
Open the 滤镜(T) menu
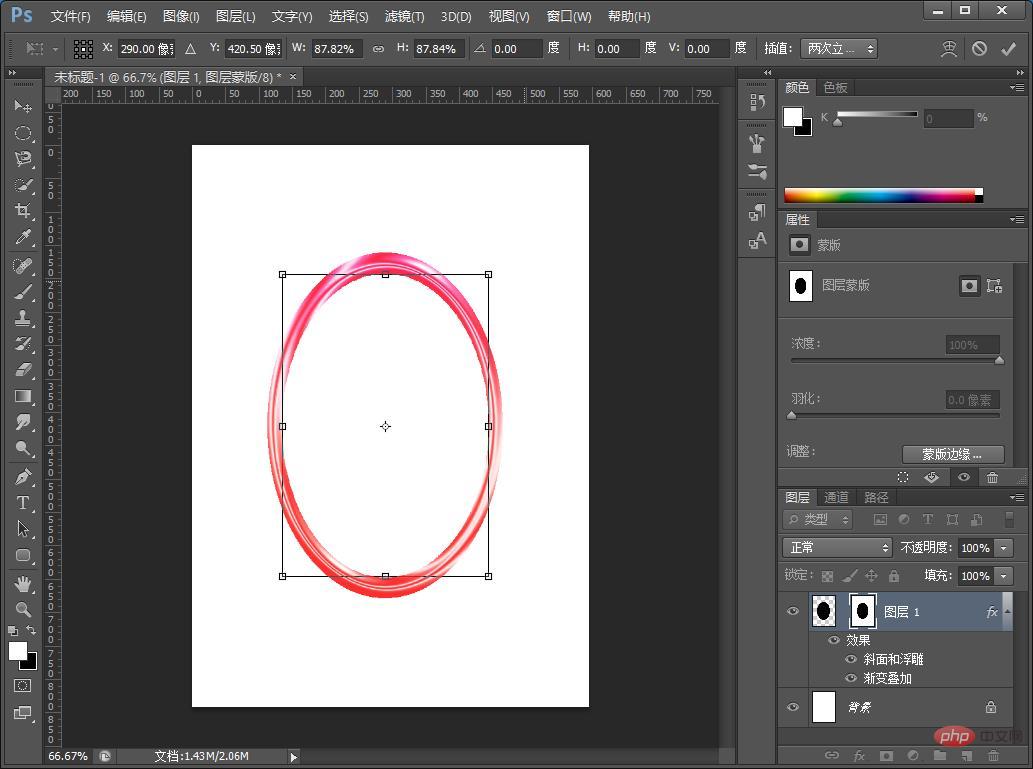tap(405, 16)
